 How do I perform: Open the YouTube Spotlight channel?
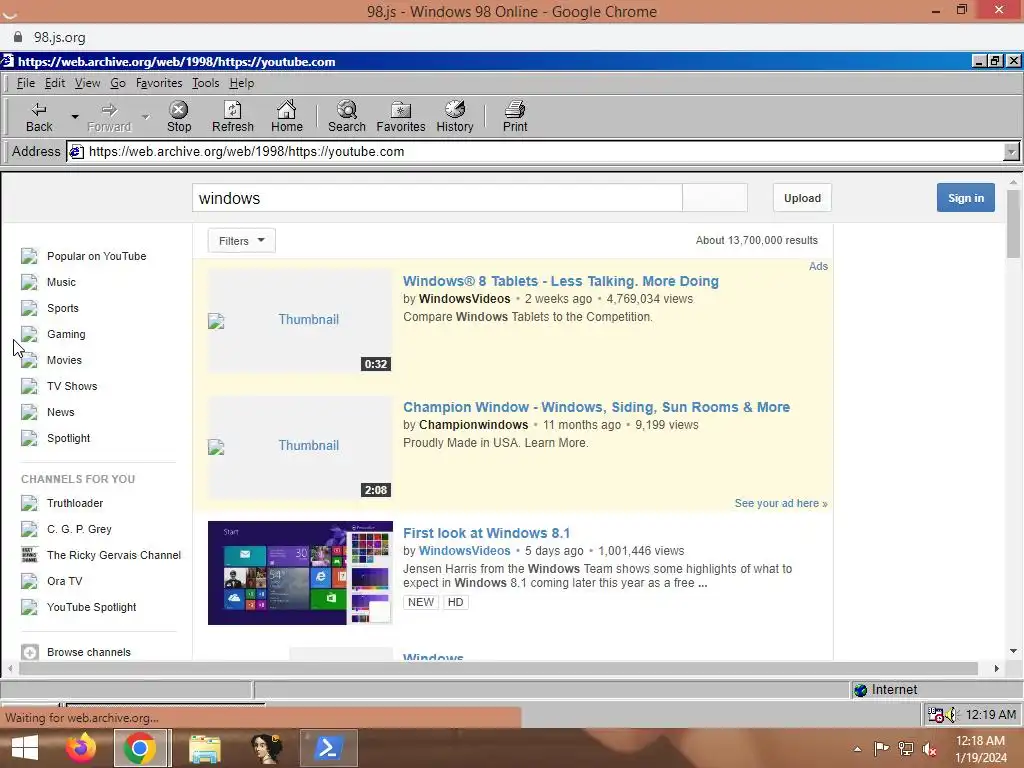tap(91, 607)
